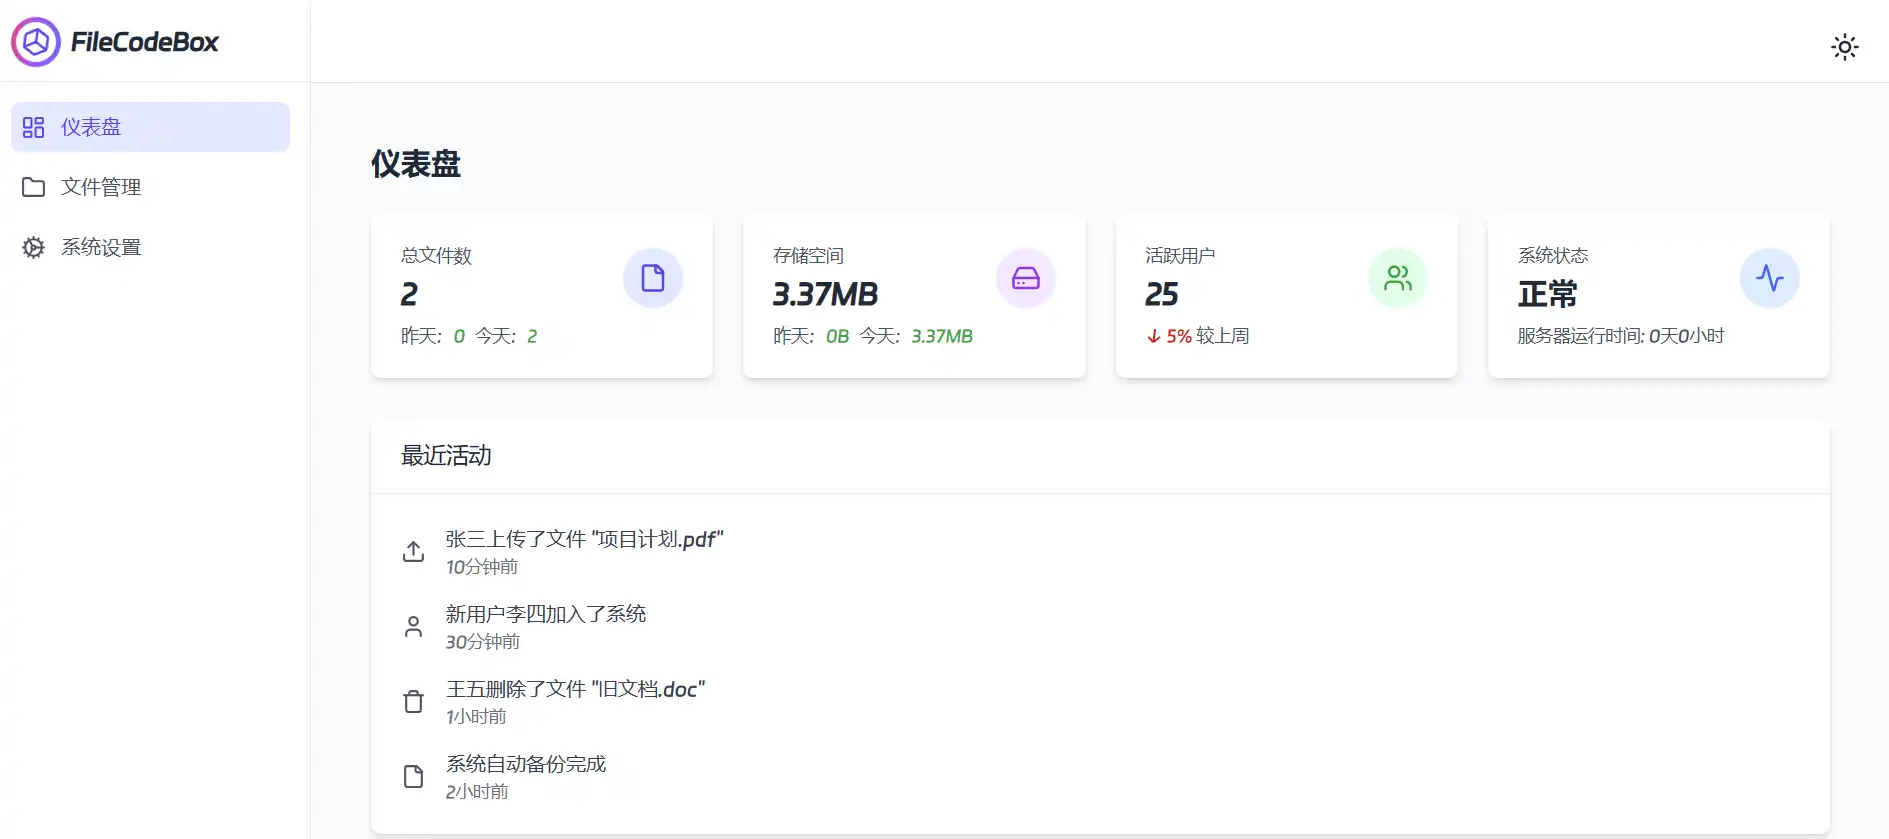Click the FileCodeBox logo icon
1889x839 pixels.
[36, 42]
